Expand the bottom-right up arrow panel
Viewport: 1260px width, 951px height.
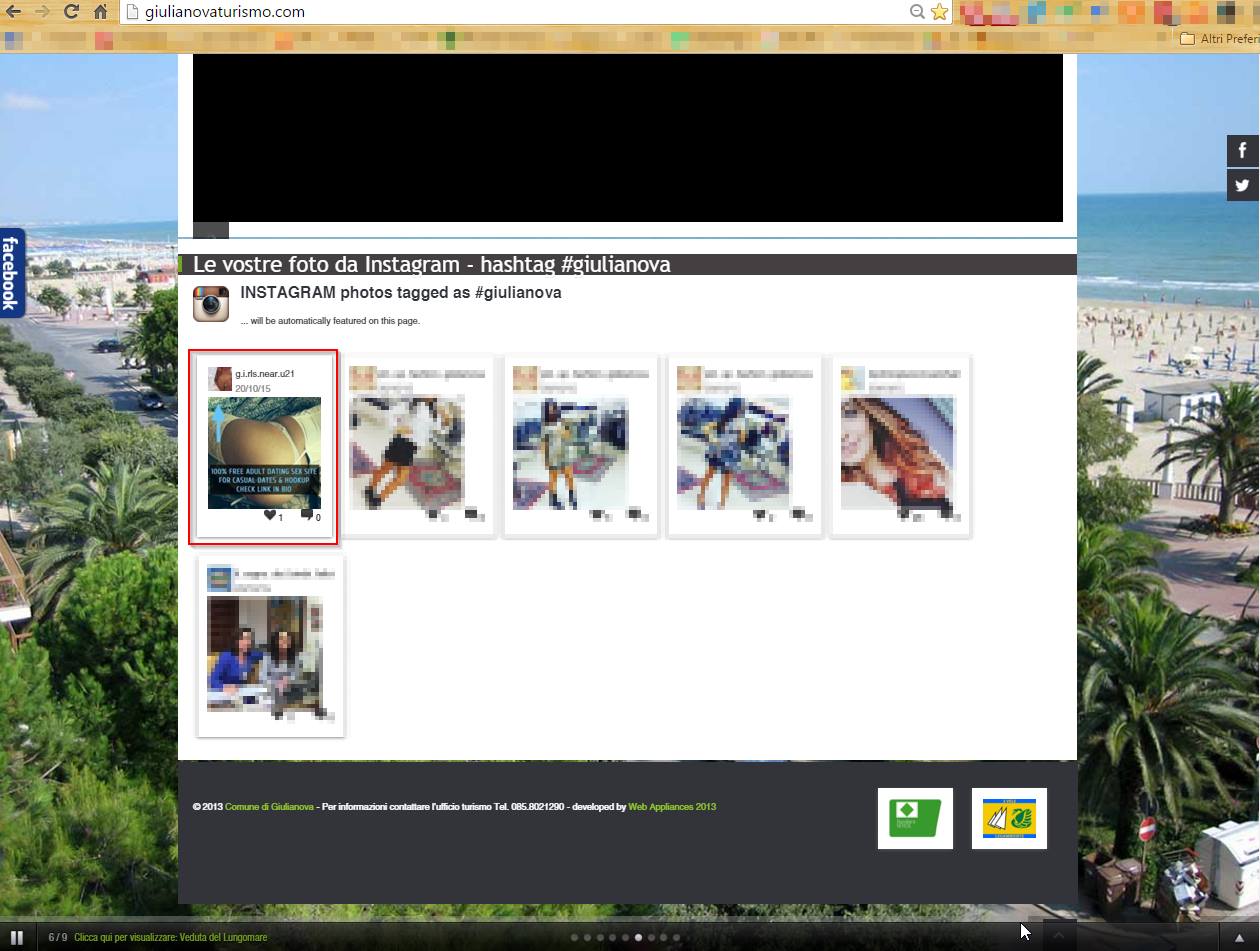click(1239, 937)
